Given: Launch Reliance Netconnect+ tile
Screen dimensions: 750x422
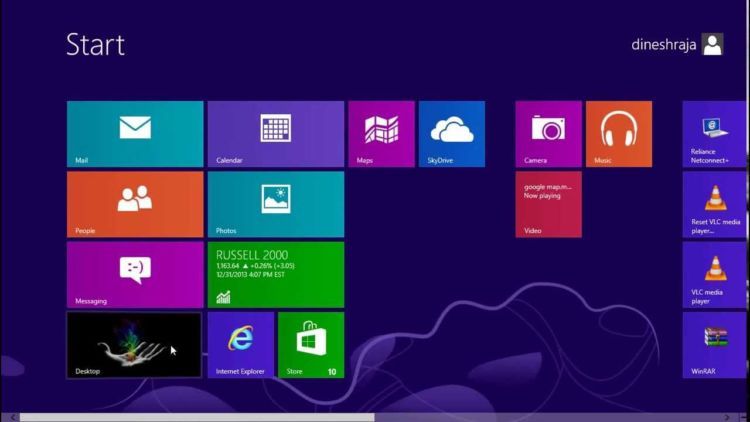Looking at the screenshot, I should pyautogui.click(x=714, y=134).
